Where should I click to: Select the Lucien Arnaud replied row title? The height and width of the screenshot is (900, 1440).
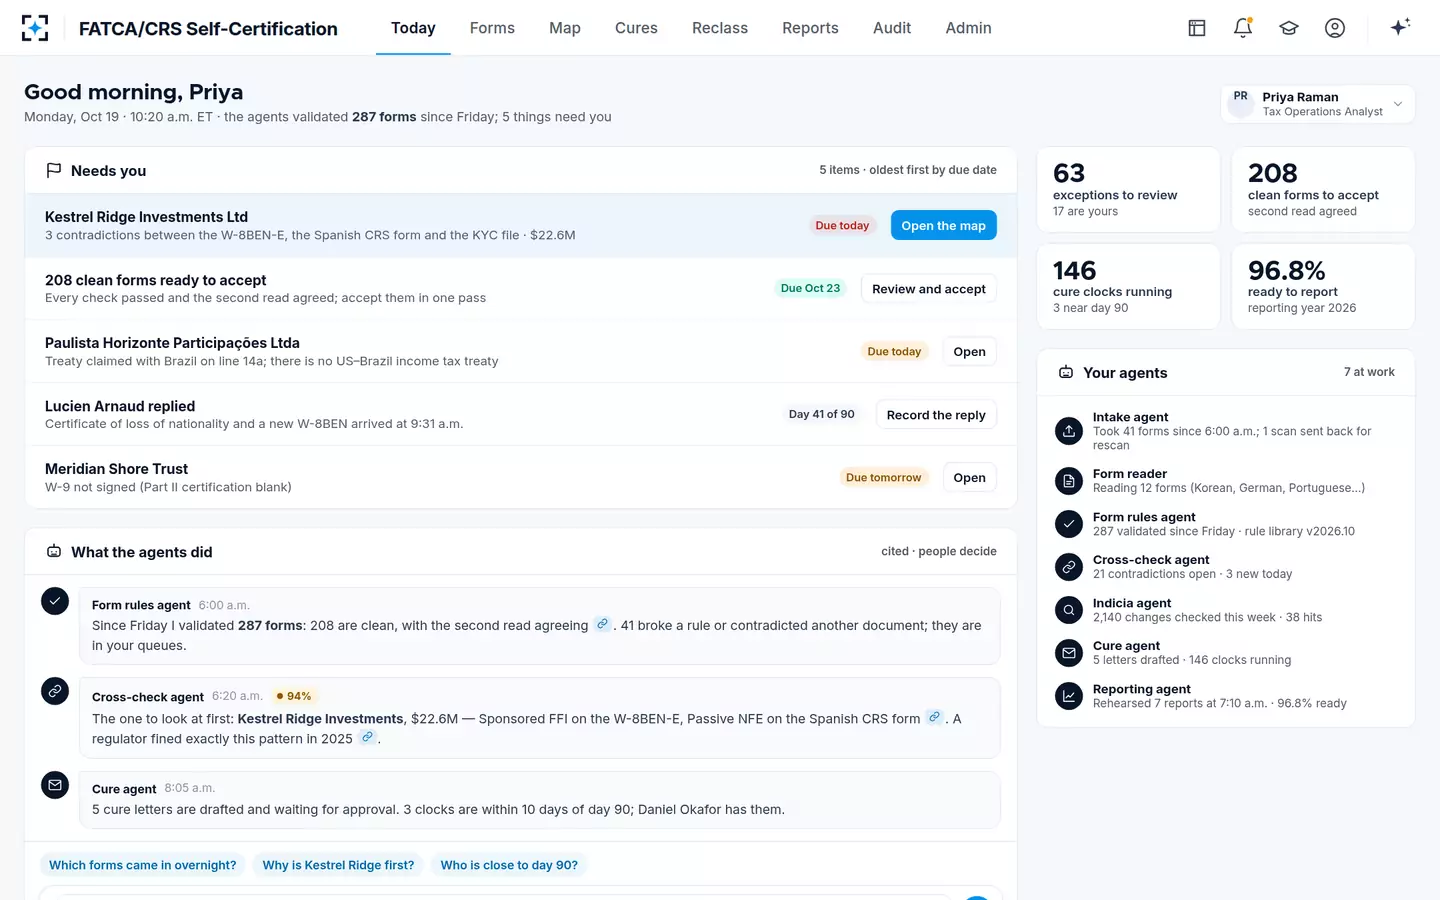point(120,406)
